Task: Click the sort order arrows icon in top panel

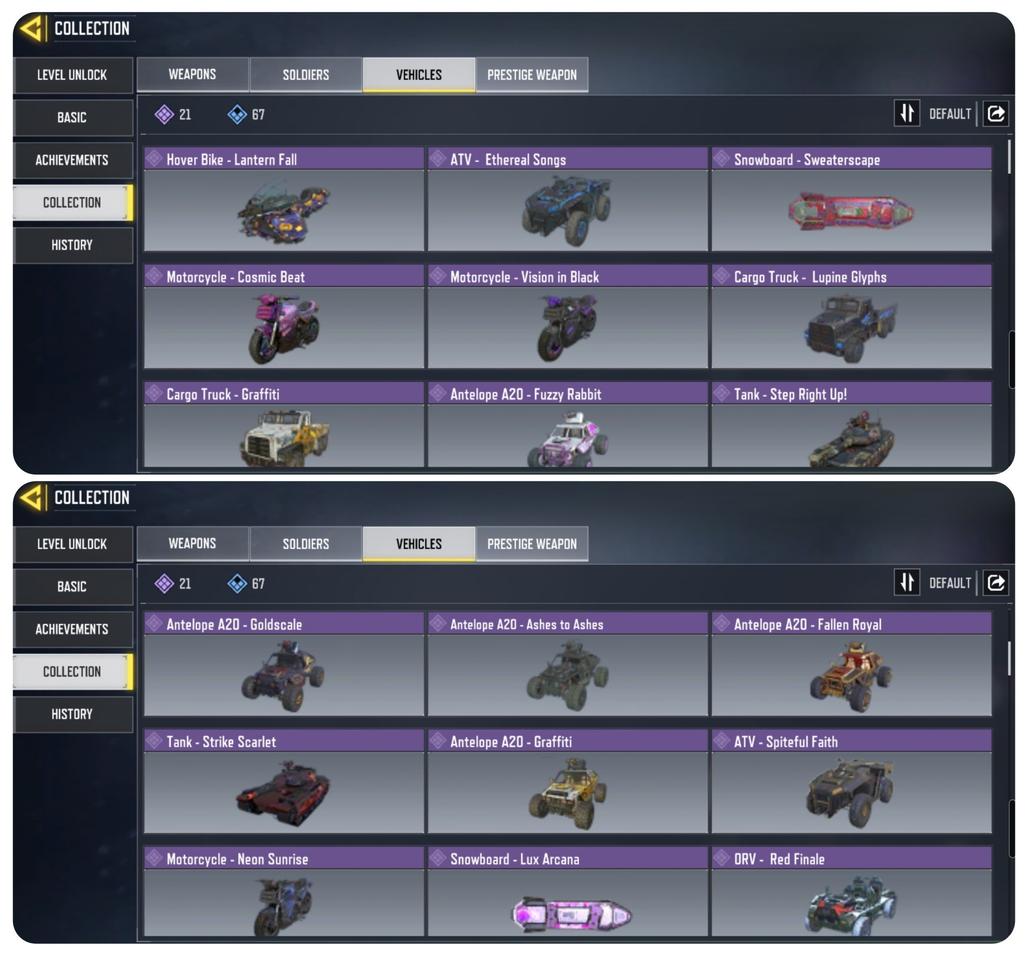Action: point(907,113)
